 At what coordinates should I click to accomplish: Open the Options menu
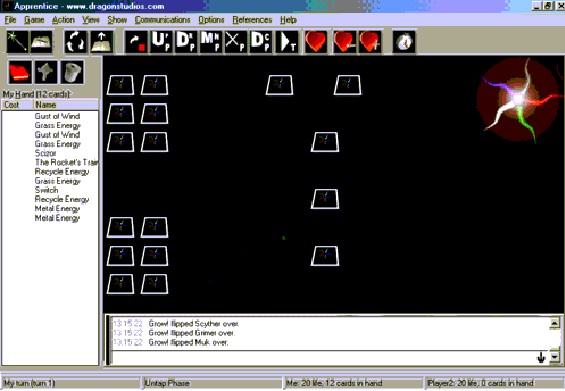pos(211,20)
